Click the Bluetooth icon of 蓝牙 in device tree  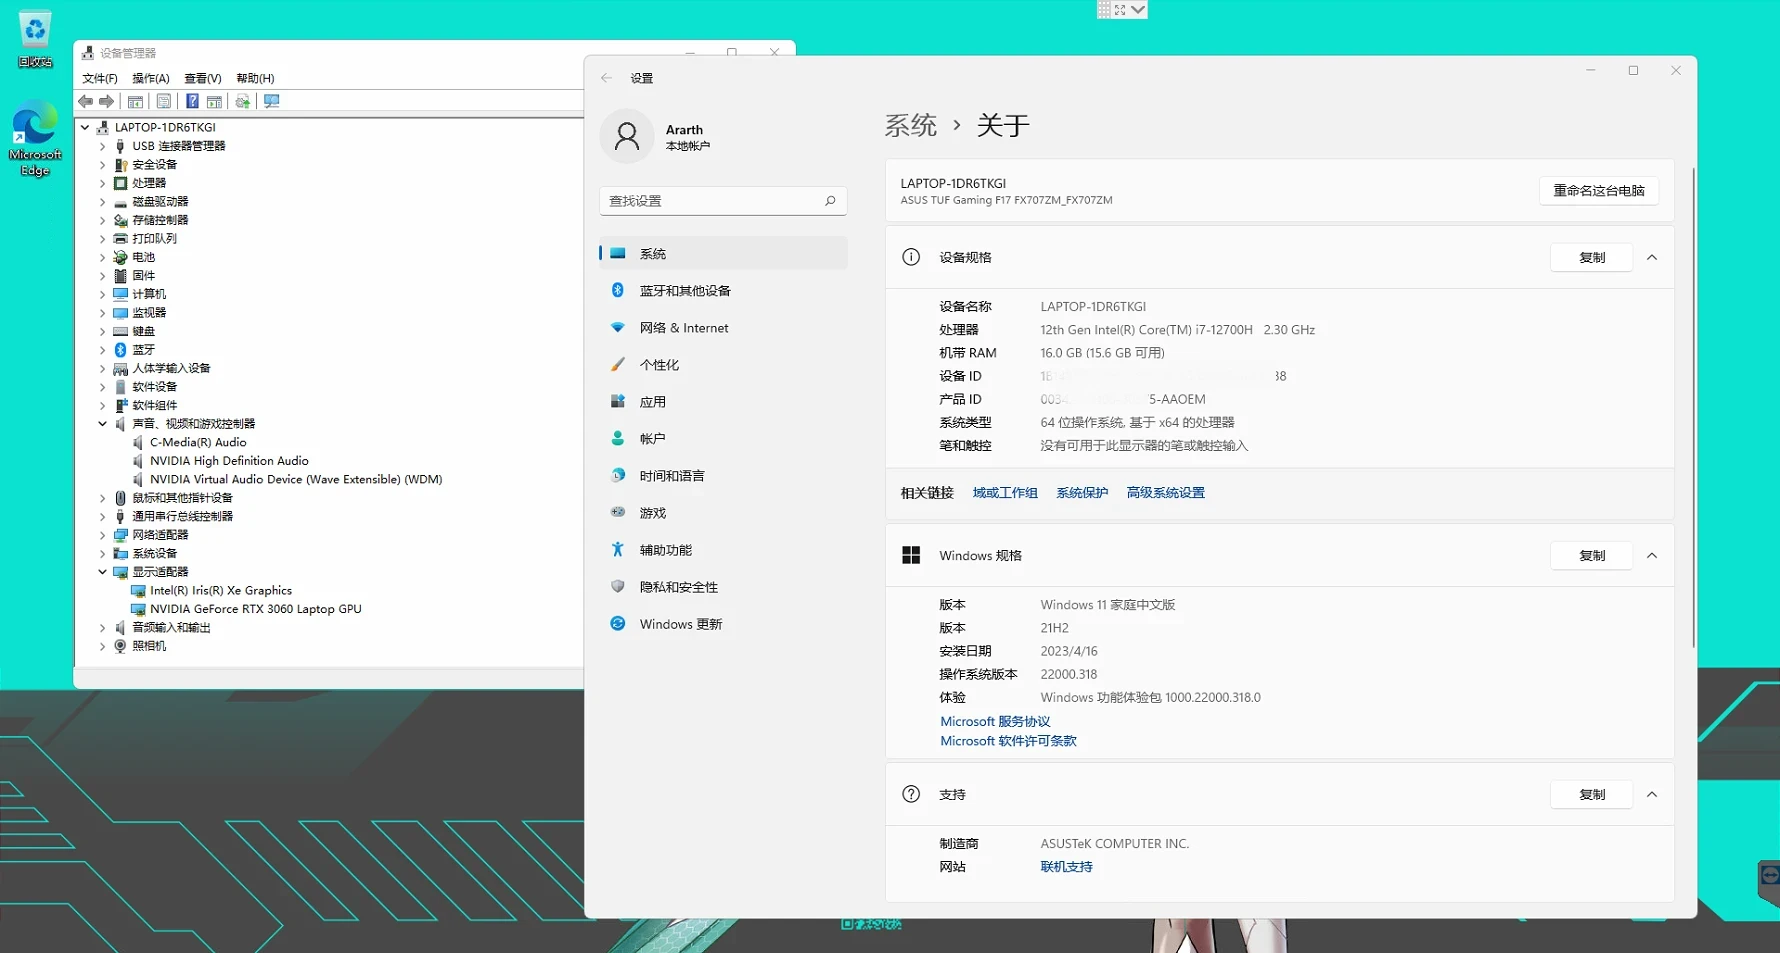pos(120,349)
